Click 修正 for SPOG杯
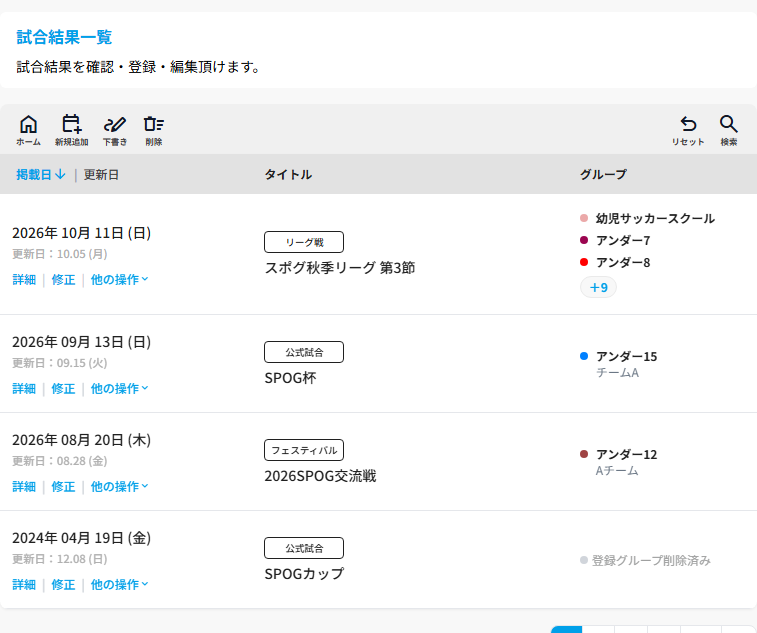The width and height of the screenshot is (757, 633). (x=63, y=389)
